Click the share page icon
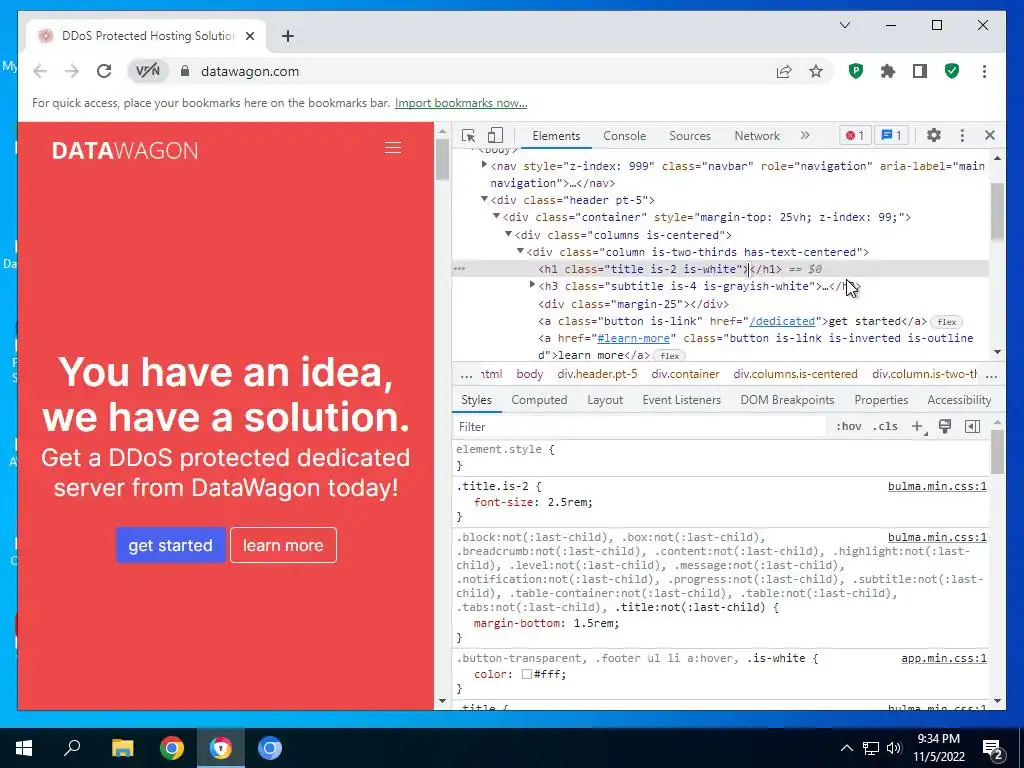 (784, 71)
